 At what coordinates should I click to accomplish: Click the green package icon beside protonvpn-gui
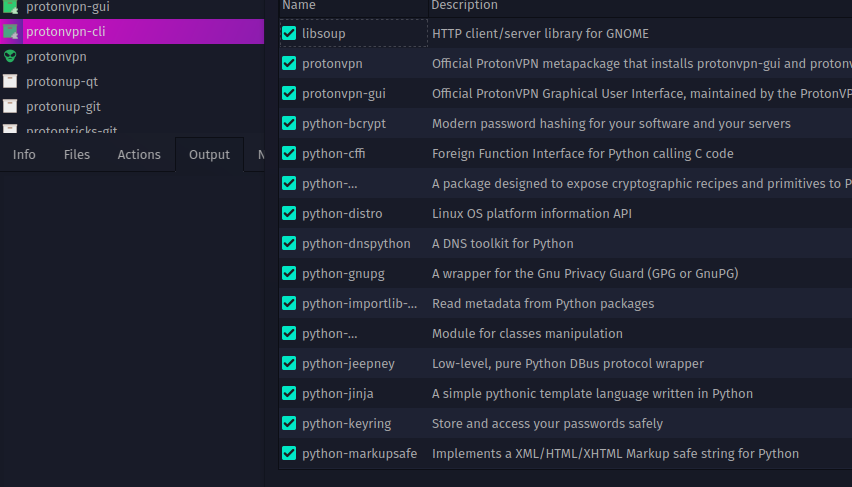coord(10,7)
